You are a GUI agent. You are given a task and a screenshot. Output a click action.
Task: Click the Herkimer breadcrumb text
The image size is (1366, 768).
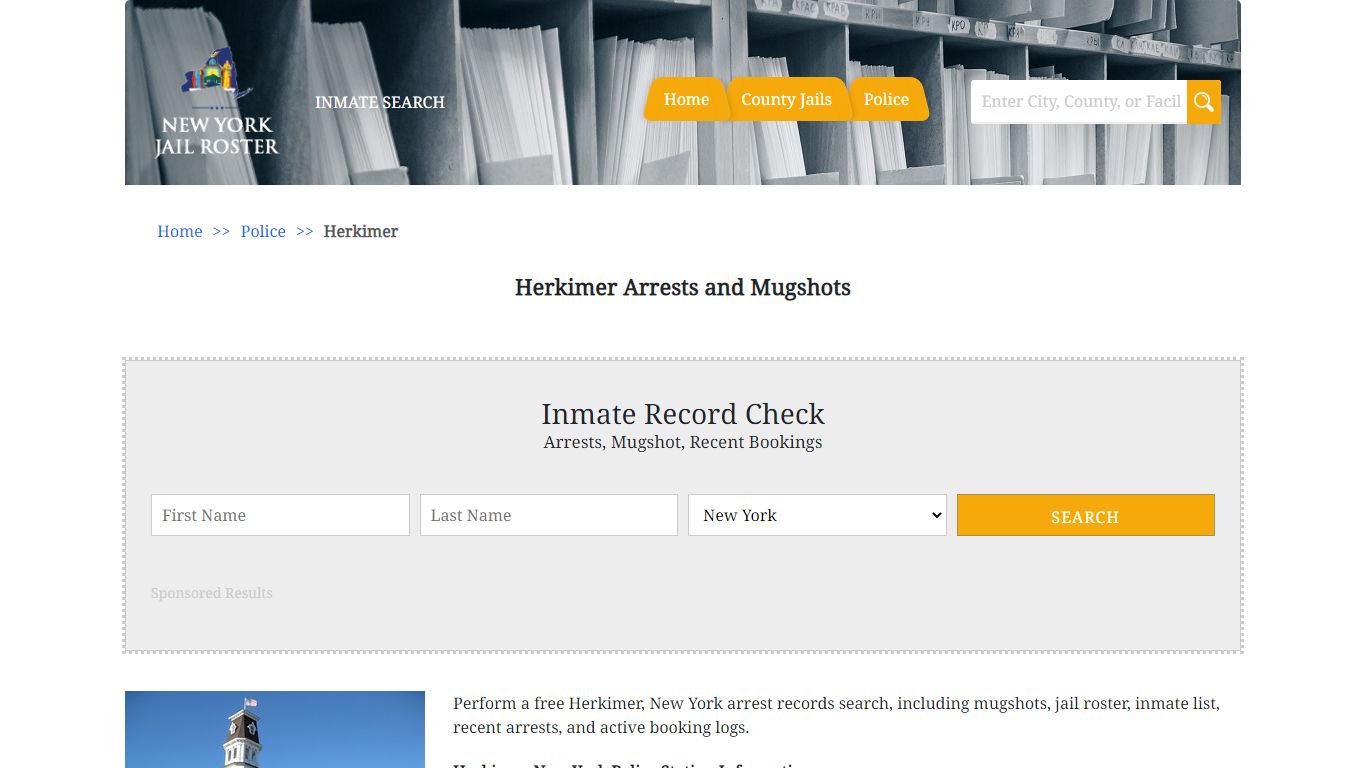pos(361,231)
